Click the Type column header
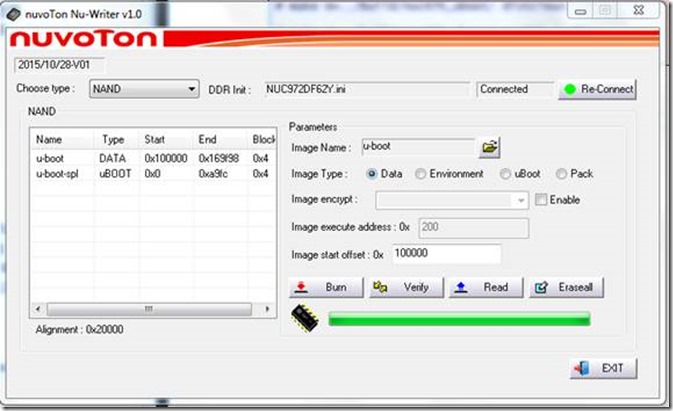The width and height of the screenshot is (673, 411). pyautogui.click(x=115, y=139)
